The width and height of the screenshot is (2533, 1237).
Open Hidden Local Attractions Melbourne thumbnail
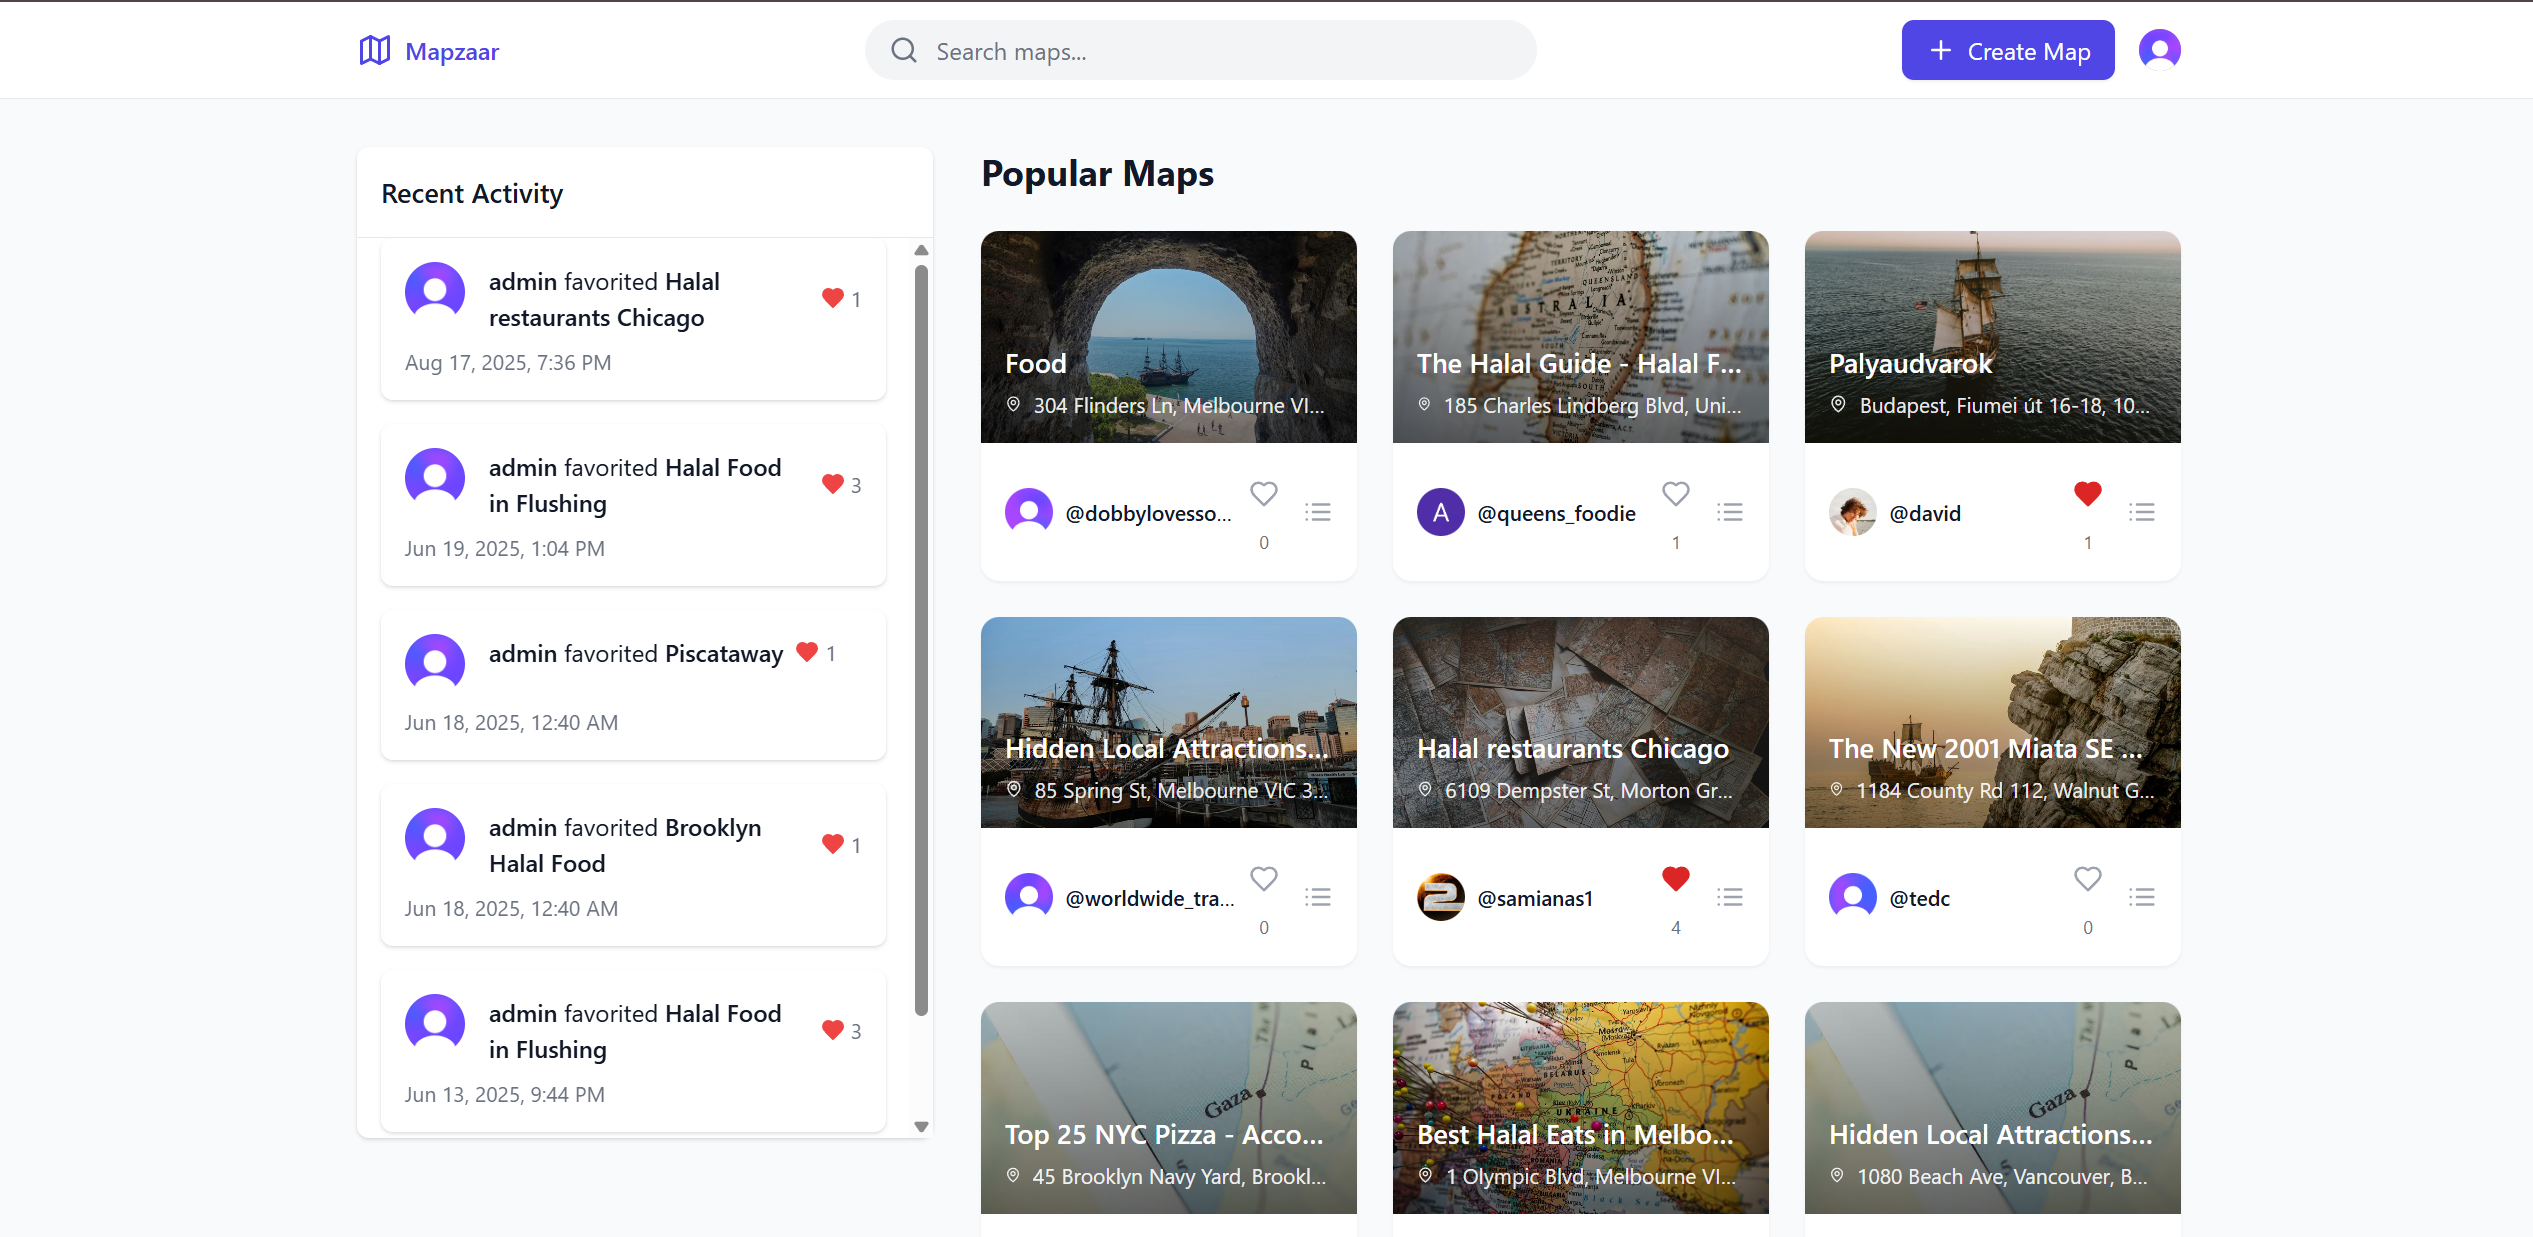click(1169, 722)
